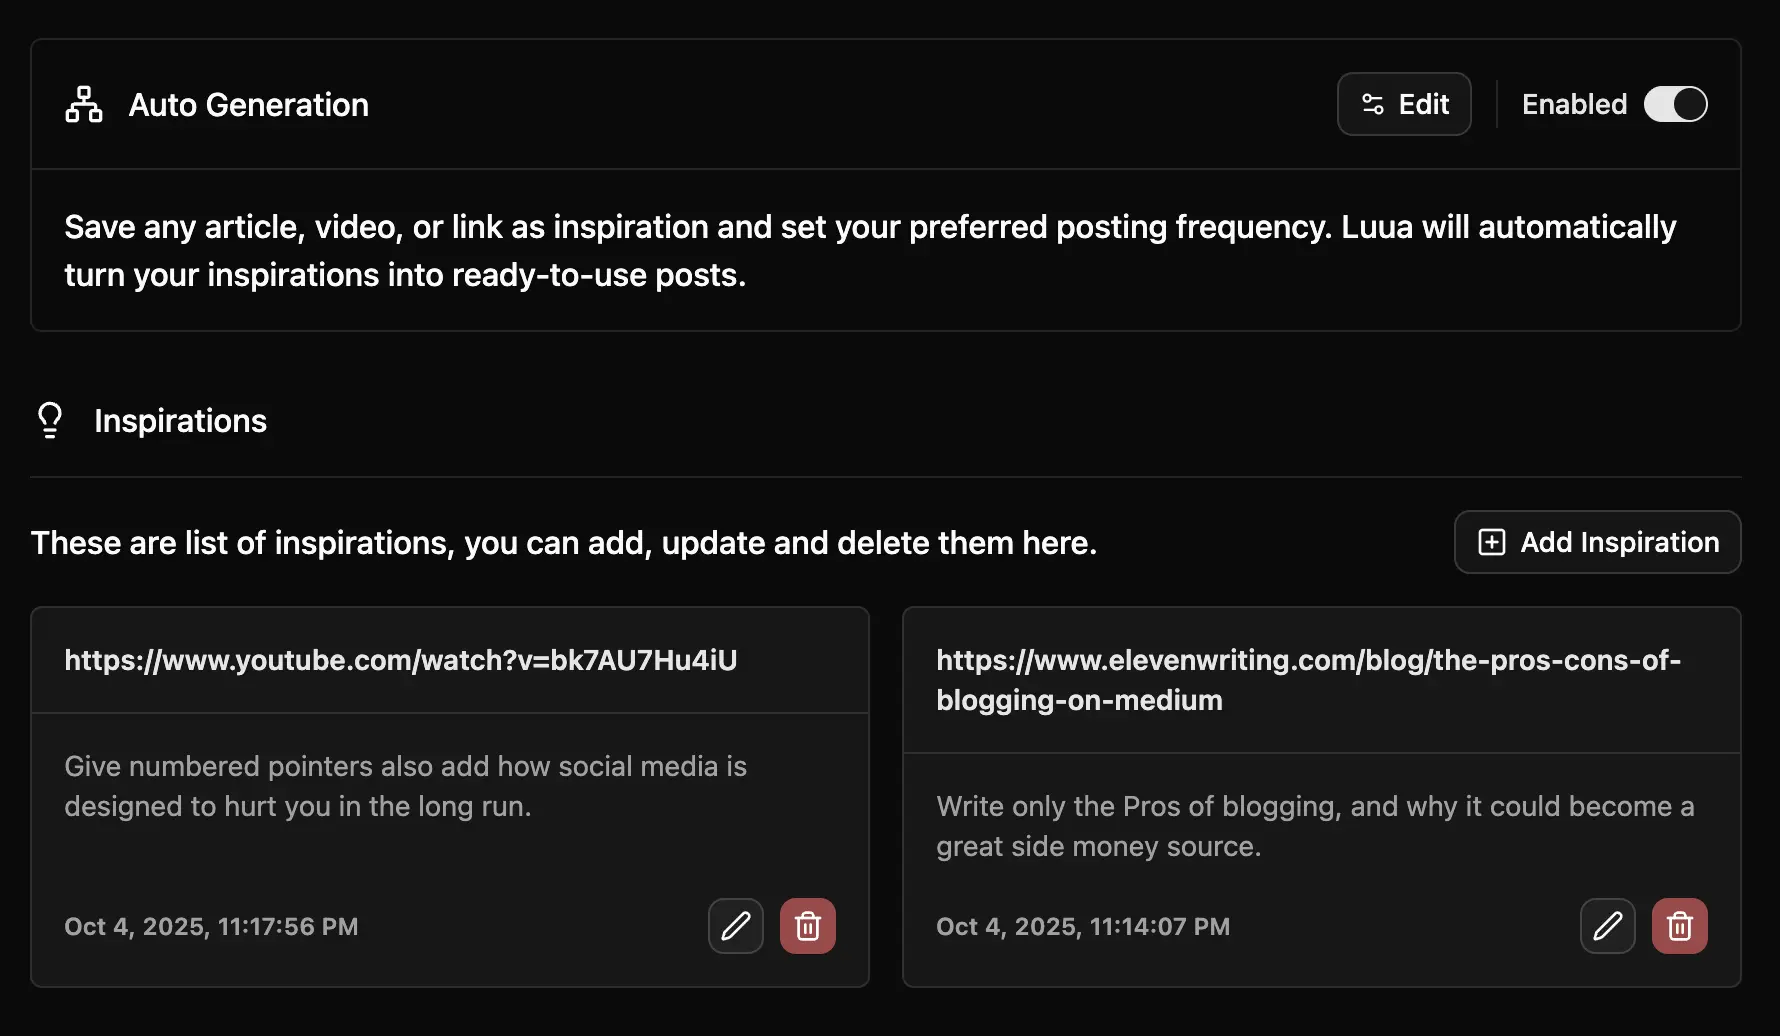Delete the elevenwriting blog inspiration trash icon
The height and width of the screenshot is (1036, 1780).
click(x=1680, y=926)
